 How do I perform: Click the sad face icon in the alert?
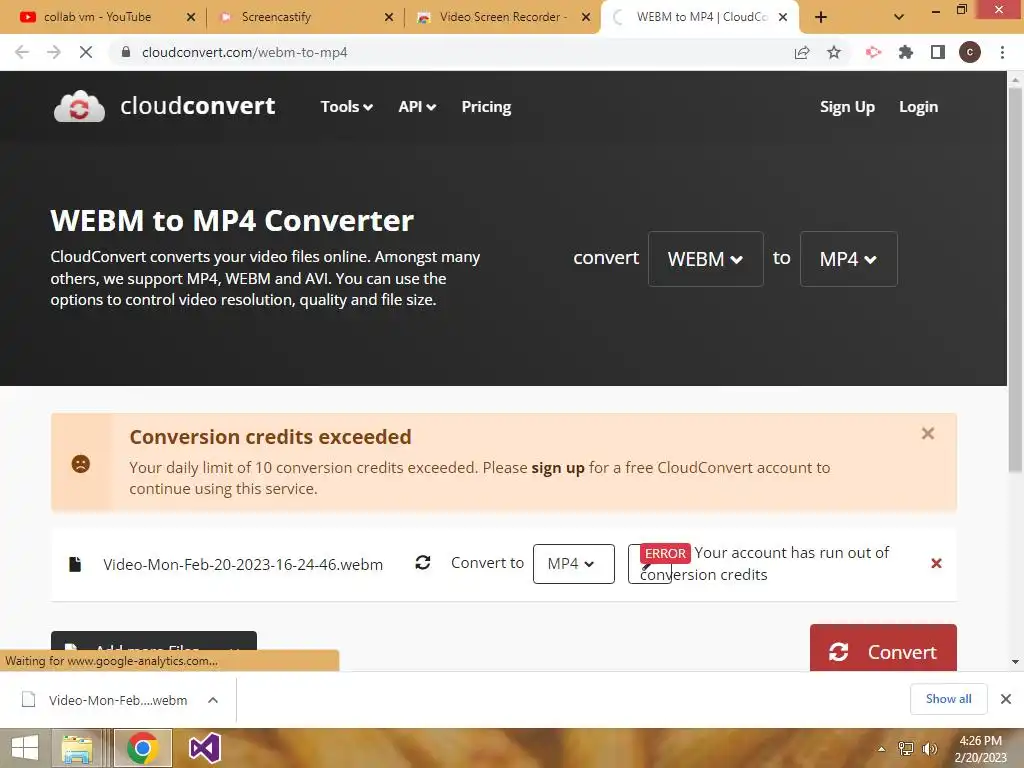click(80, 464)
